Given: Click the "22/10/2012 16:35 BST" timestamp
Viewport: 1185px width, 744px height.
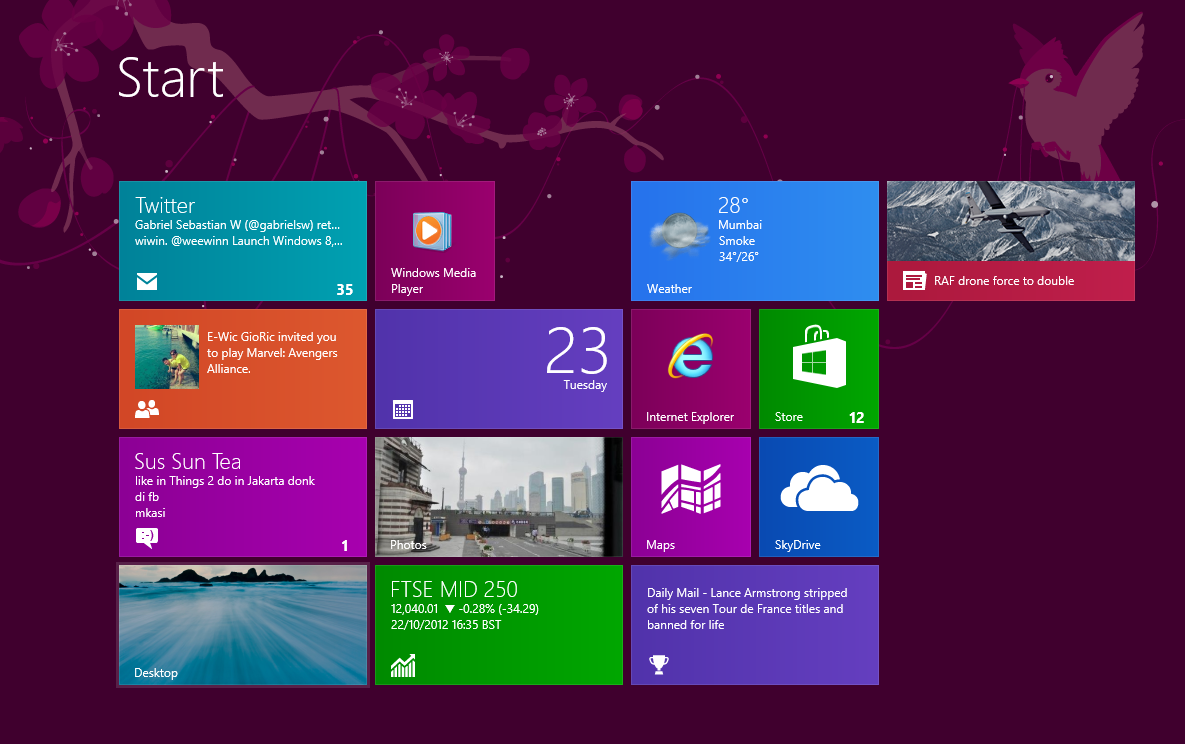Looking at the screenshot, I should click(x=446, y=625).
